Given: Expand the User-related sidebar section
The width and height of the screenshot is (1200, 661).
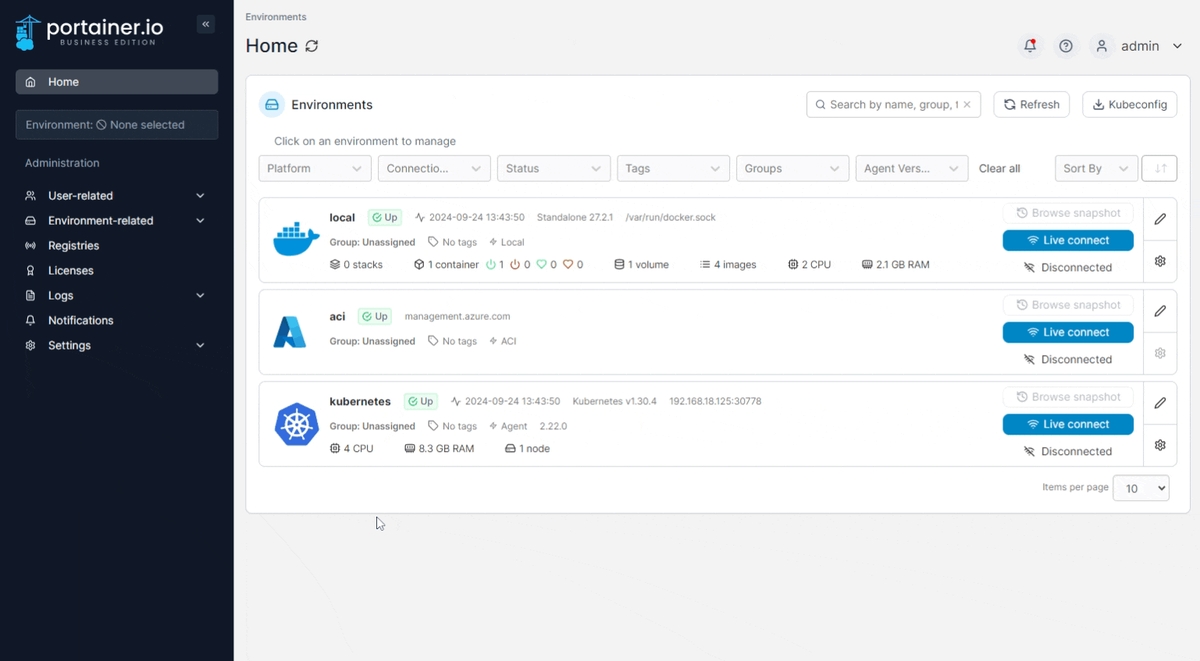Looking at the screenshot, I should click(x=112, y=195).
